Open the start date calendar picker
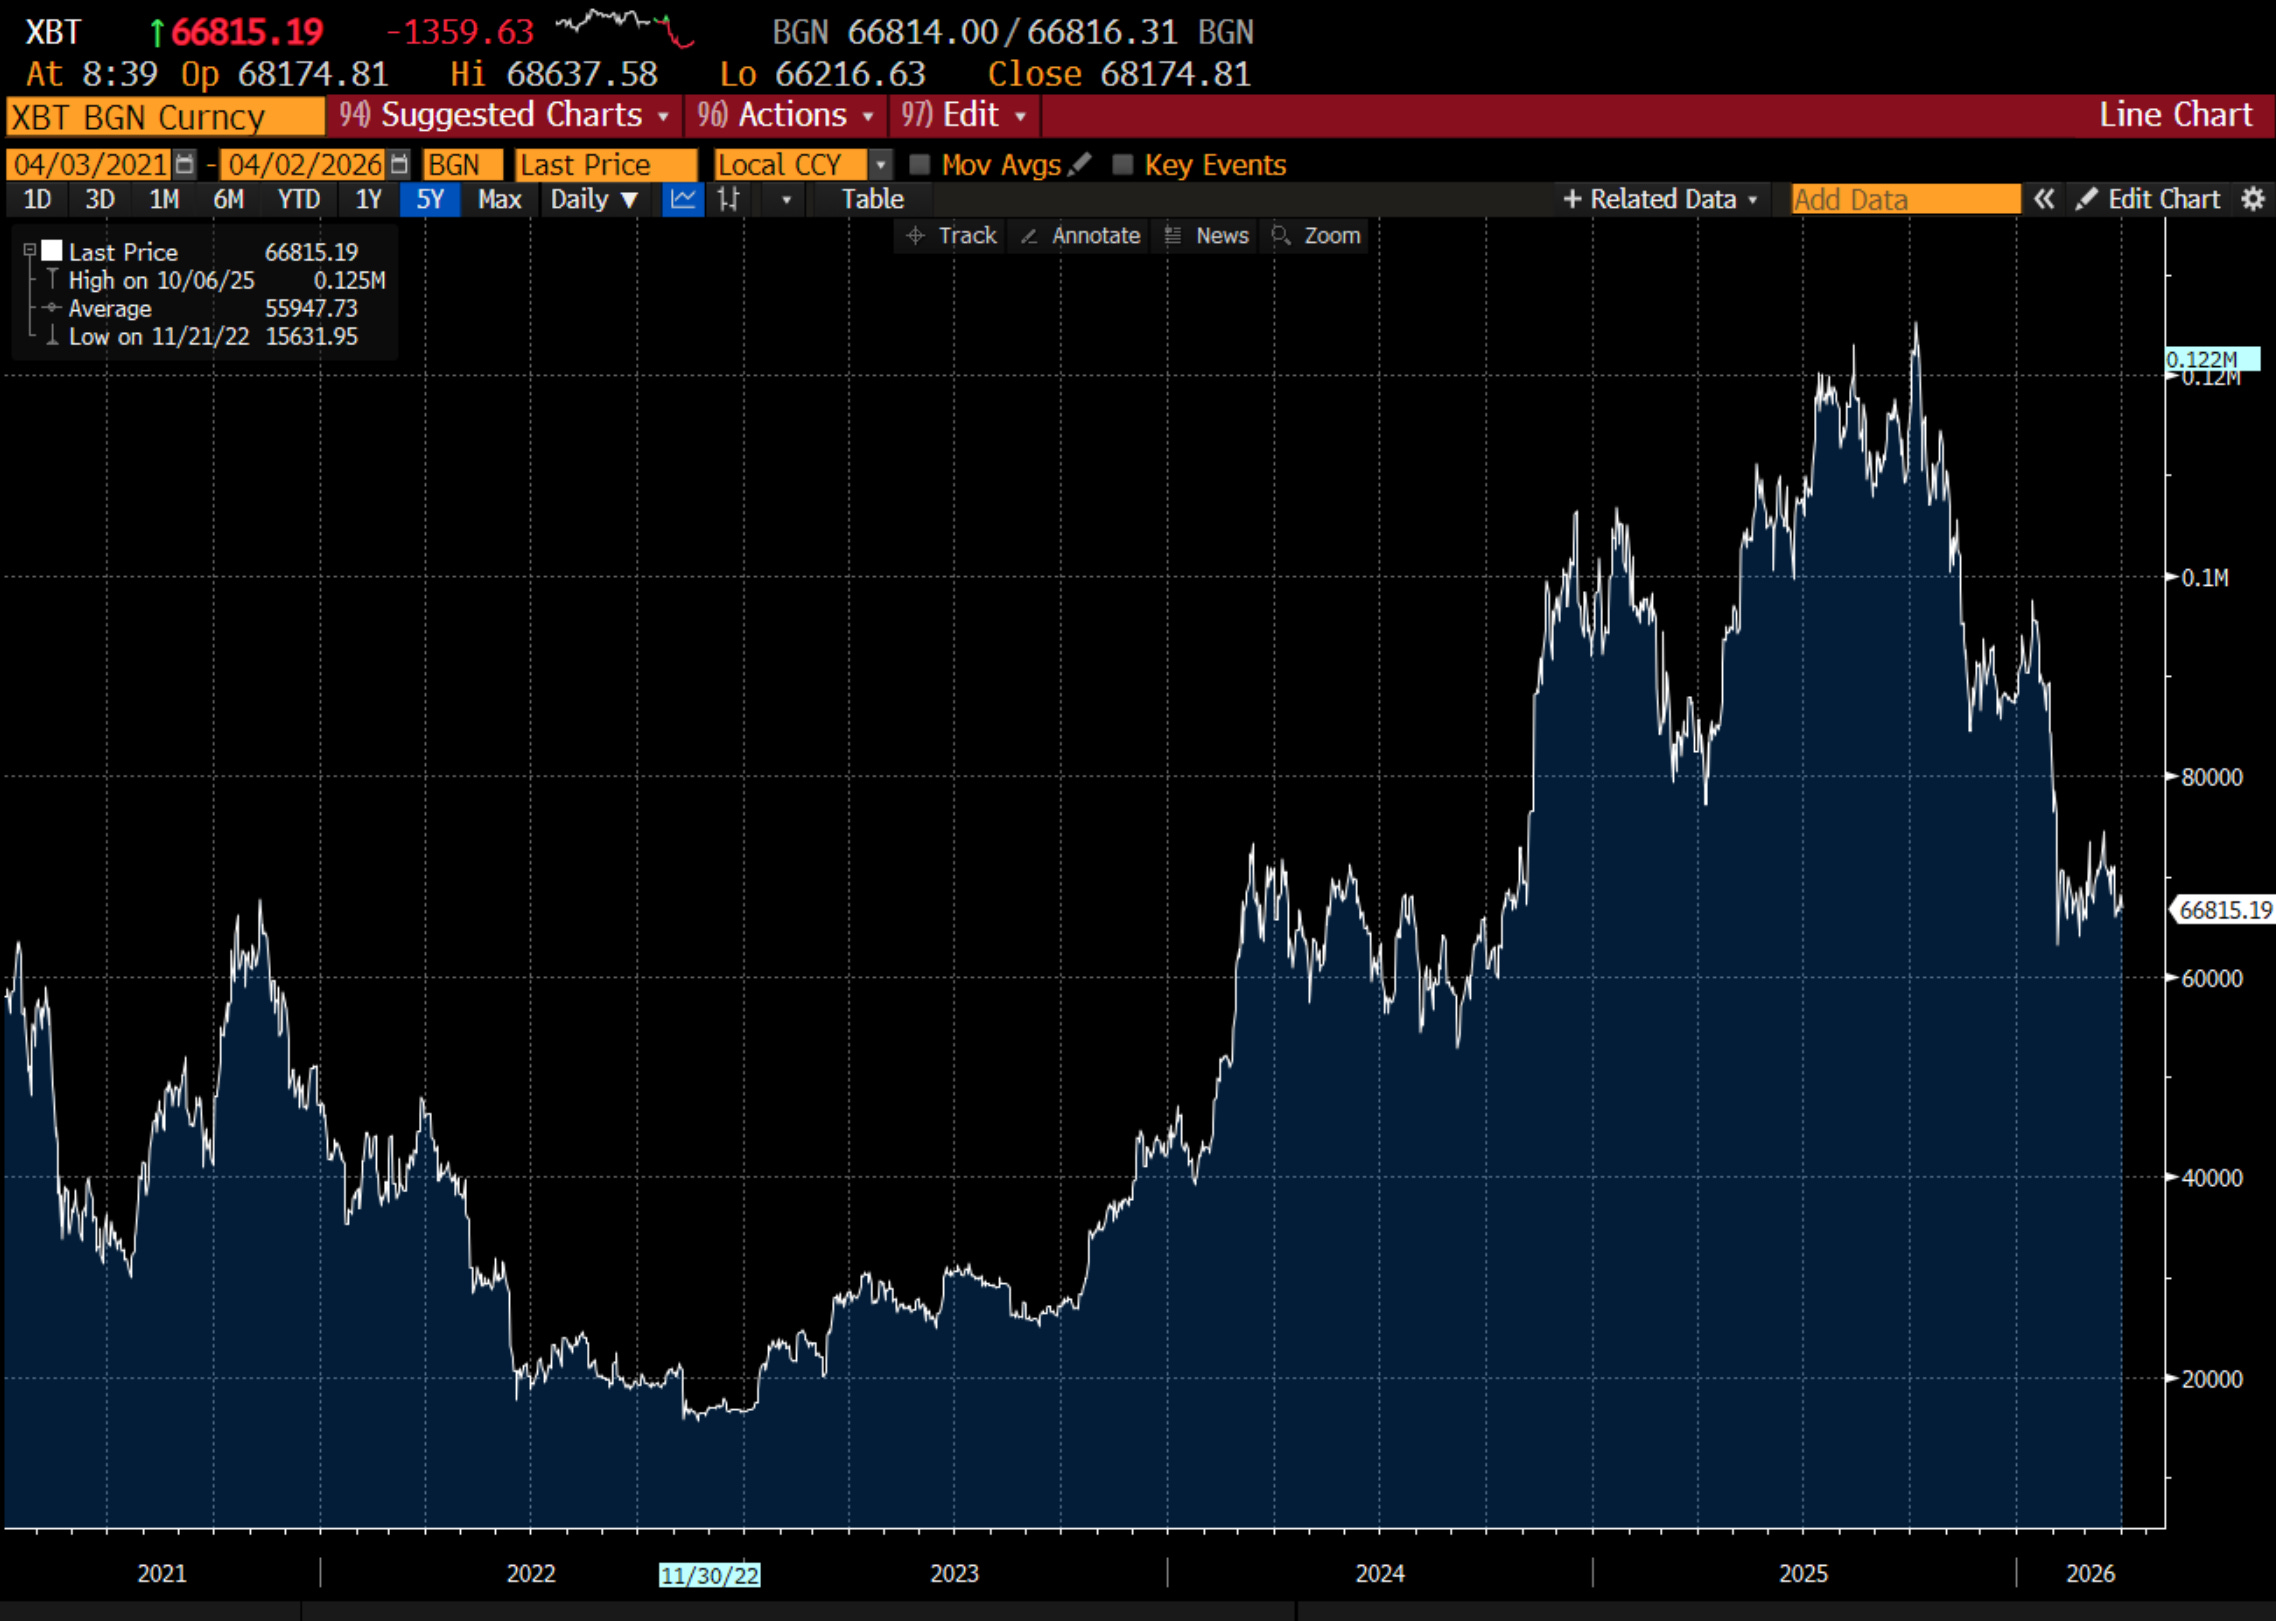 pyautogui.click(x=185, y=164)
